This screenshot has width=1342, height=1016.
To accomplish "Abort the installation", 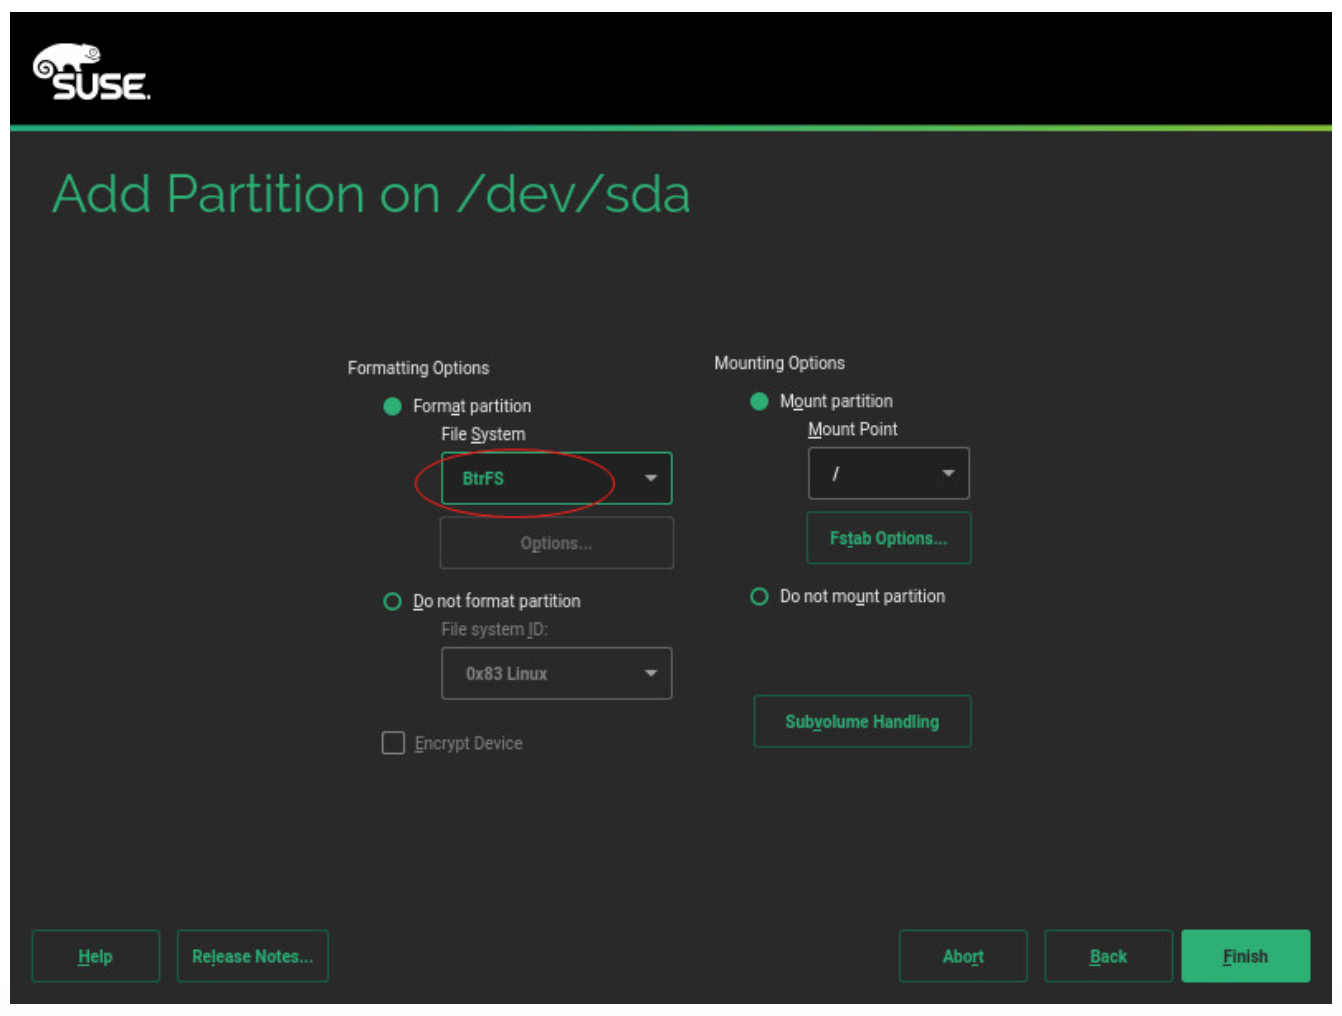I will pyautogui.click(x=962, y=956).
